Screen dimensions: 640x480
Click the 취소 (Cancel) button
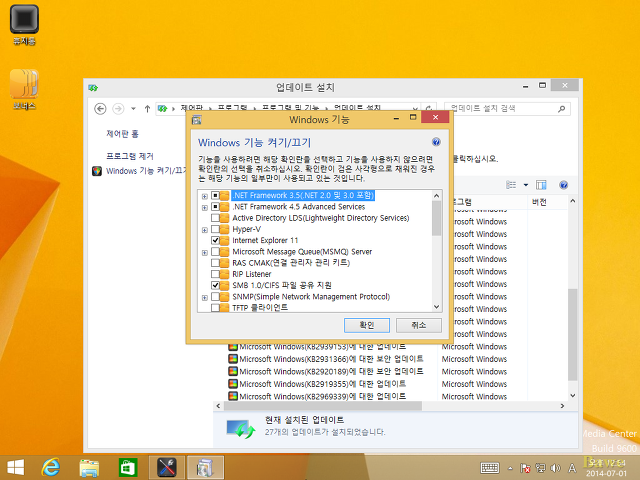[x=418, y=325]
